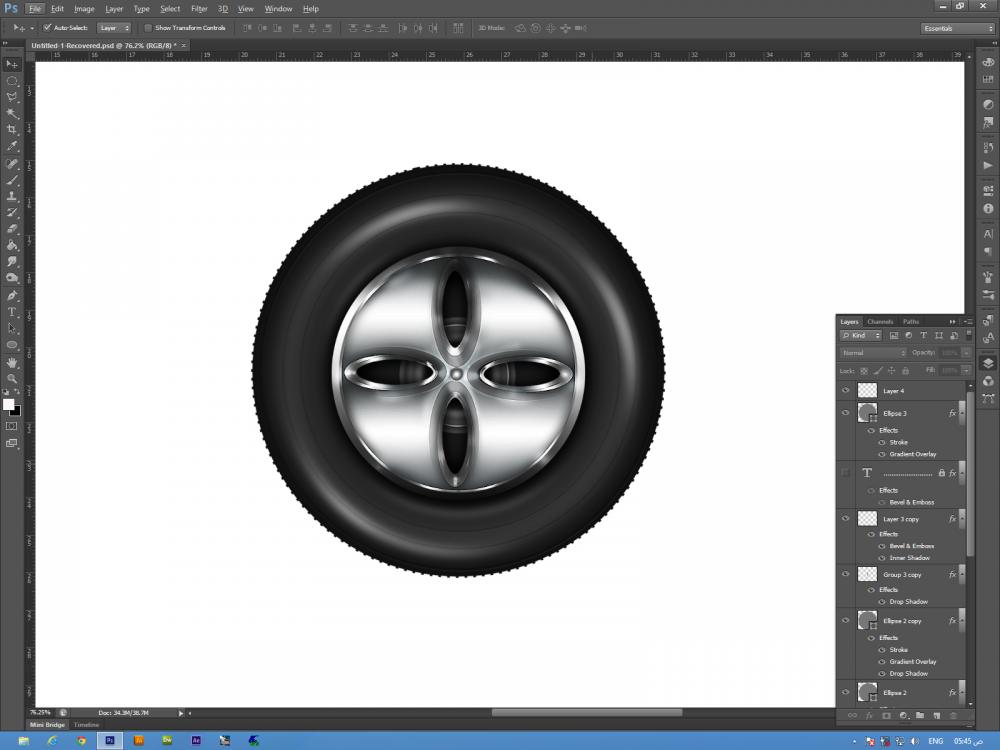
Task: Select the Paint Bucket tool
Action: click(12, 246)
